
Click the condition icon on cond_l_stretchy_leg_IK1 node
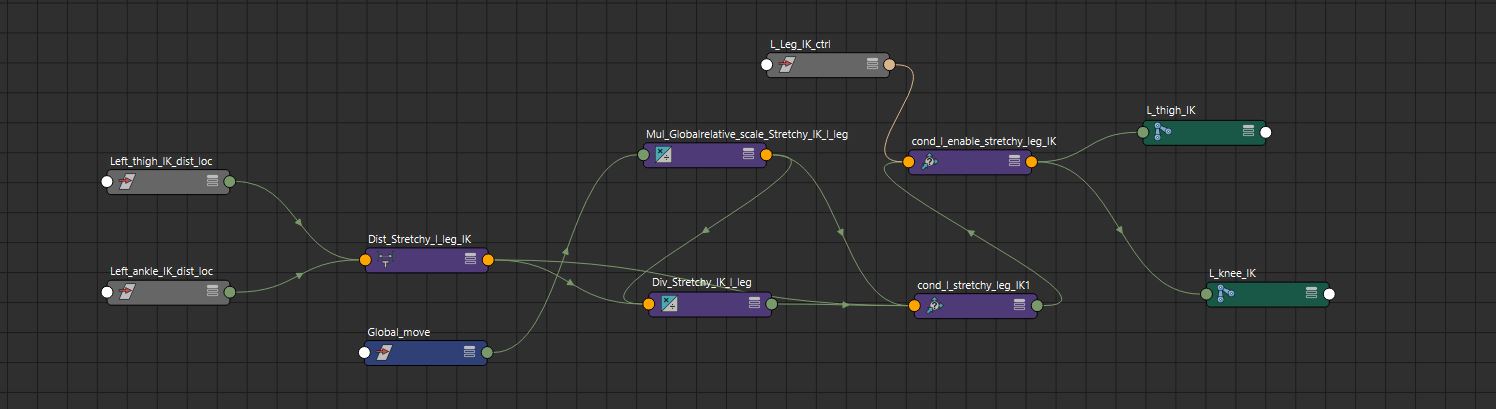[x=935, y=305]
